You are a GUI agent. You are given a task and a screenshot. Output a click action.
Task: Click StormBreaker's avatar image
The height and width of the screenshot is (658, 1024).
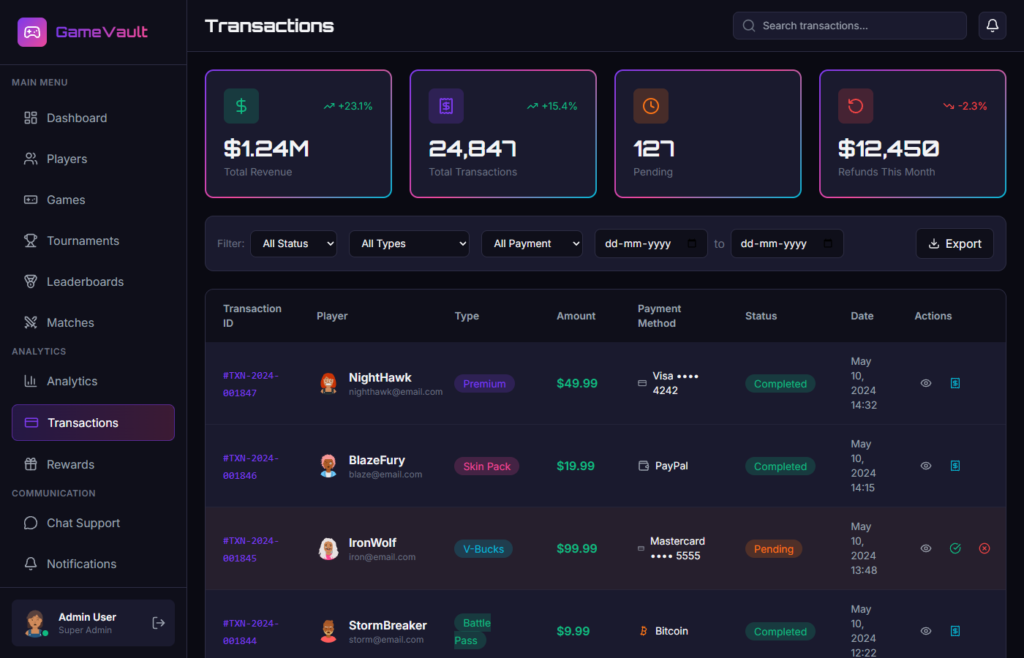pyautogui.click(x=328, y=631)
